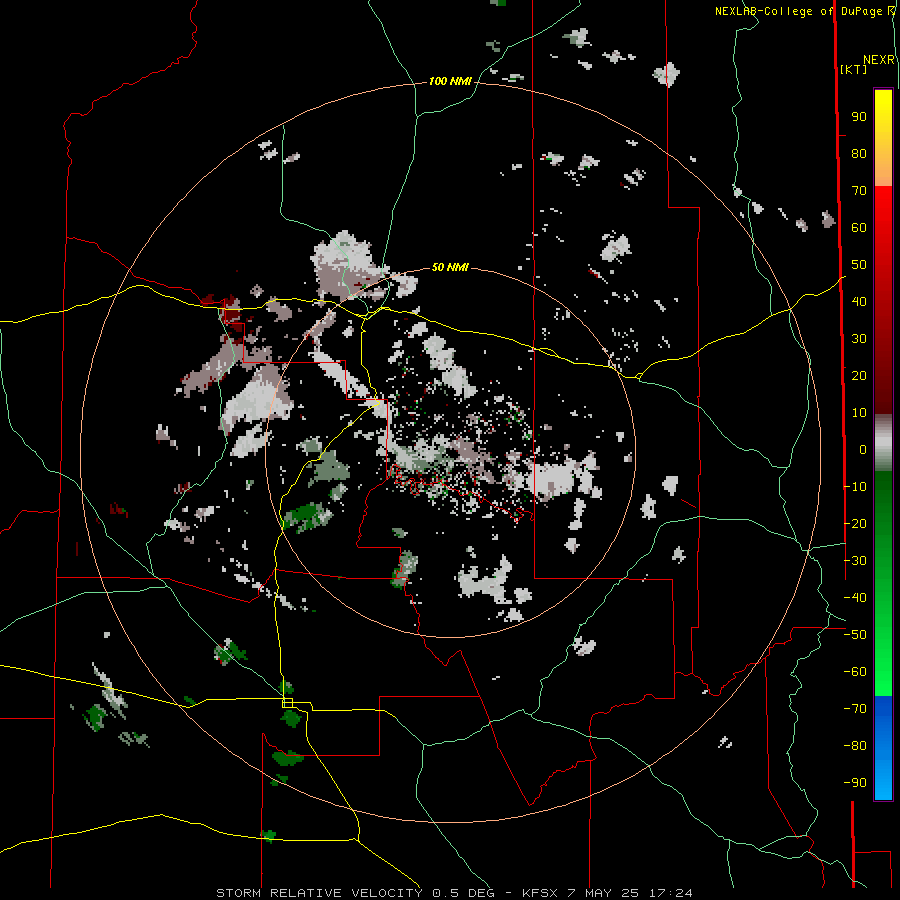This screenshot has height=900, width=900.
Task: Click the -60 value on the velocity scale
Action: [855, 672]
